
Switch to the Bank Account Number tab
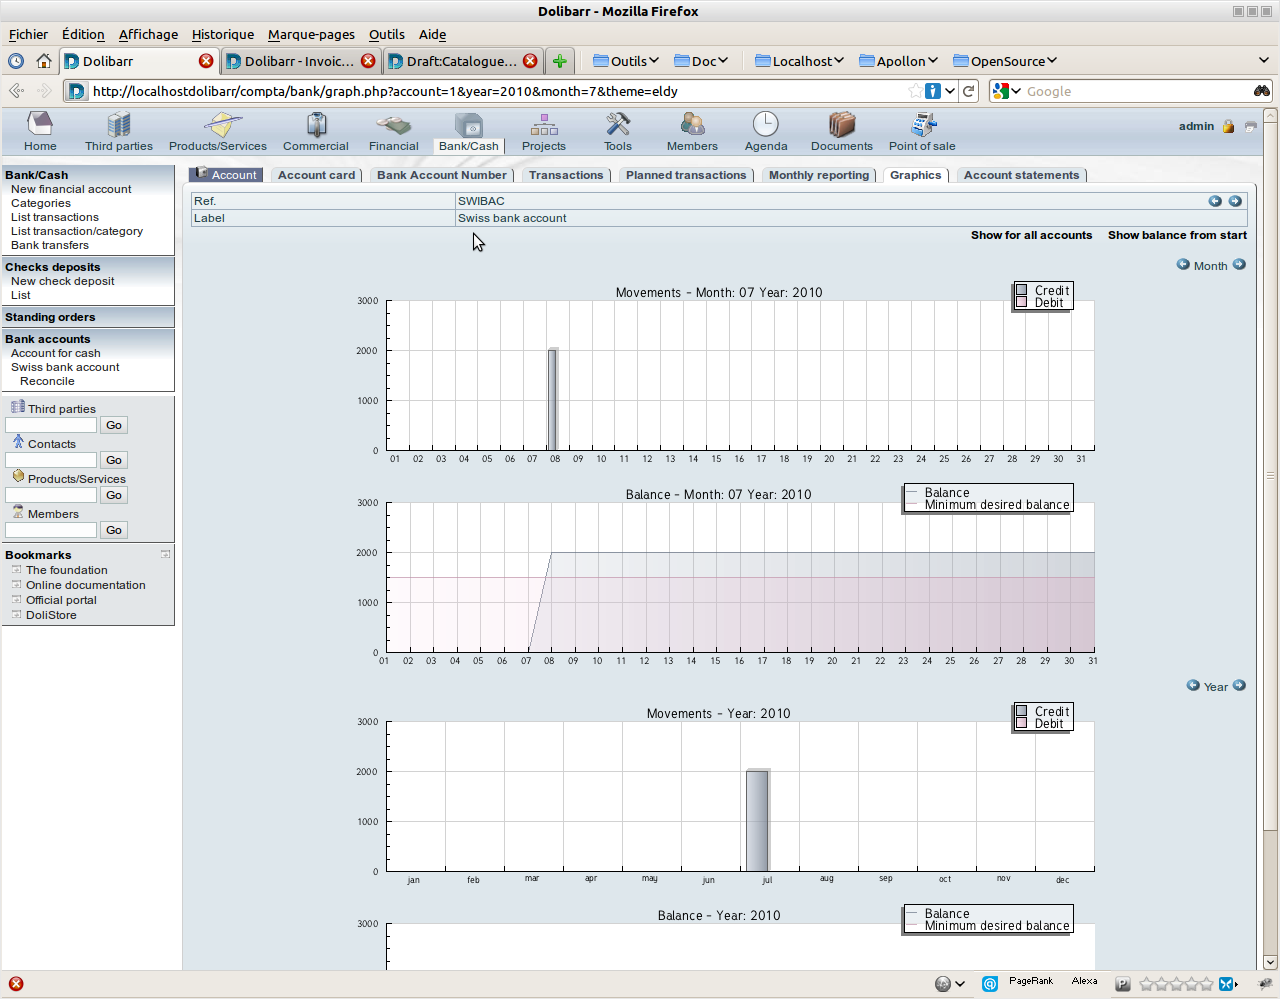point(442,175)
